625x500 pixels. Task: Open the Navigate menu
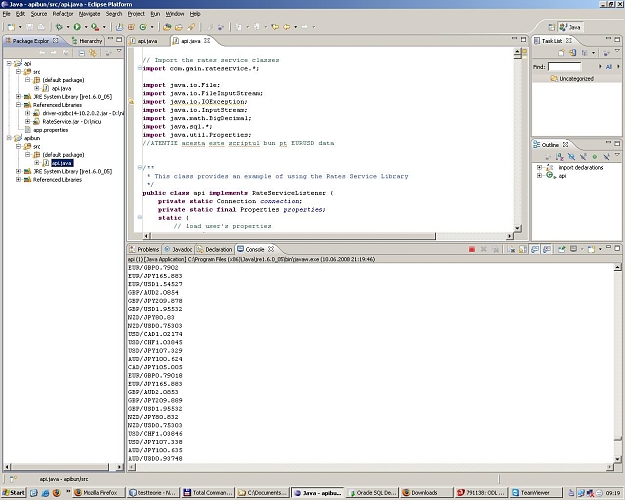(89, 14)
